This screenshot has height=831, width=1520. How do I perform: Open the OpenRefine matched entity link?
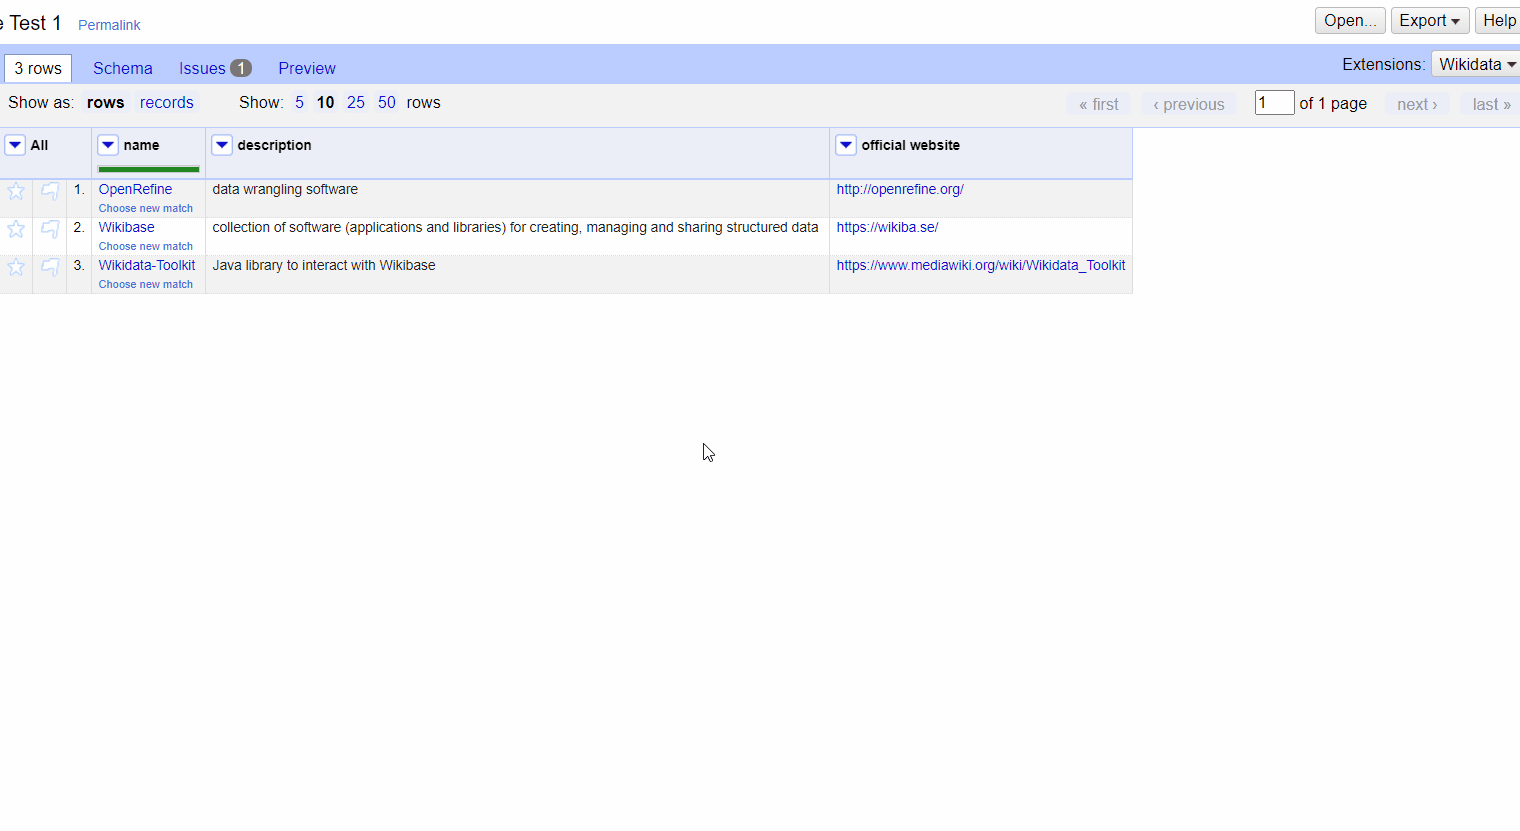click(135, 189)
